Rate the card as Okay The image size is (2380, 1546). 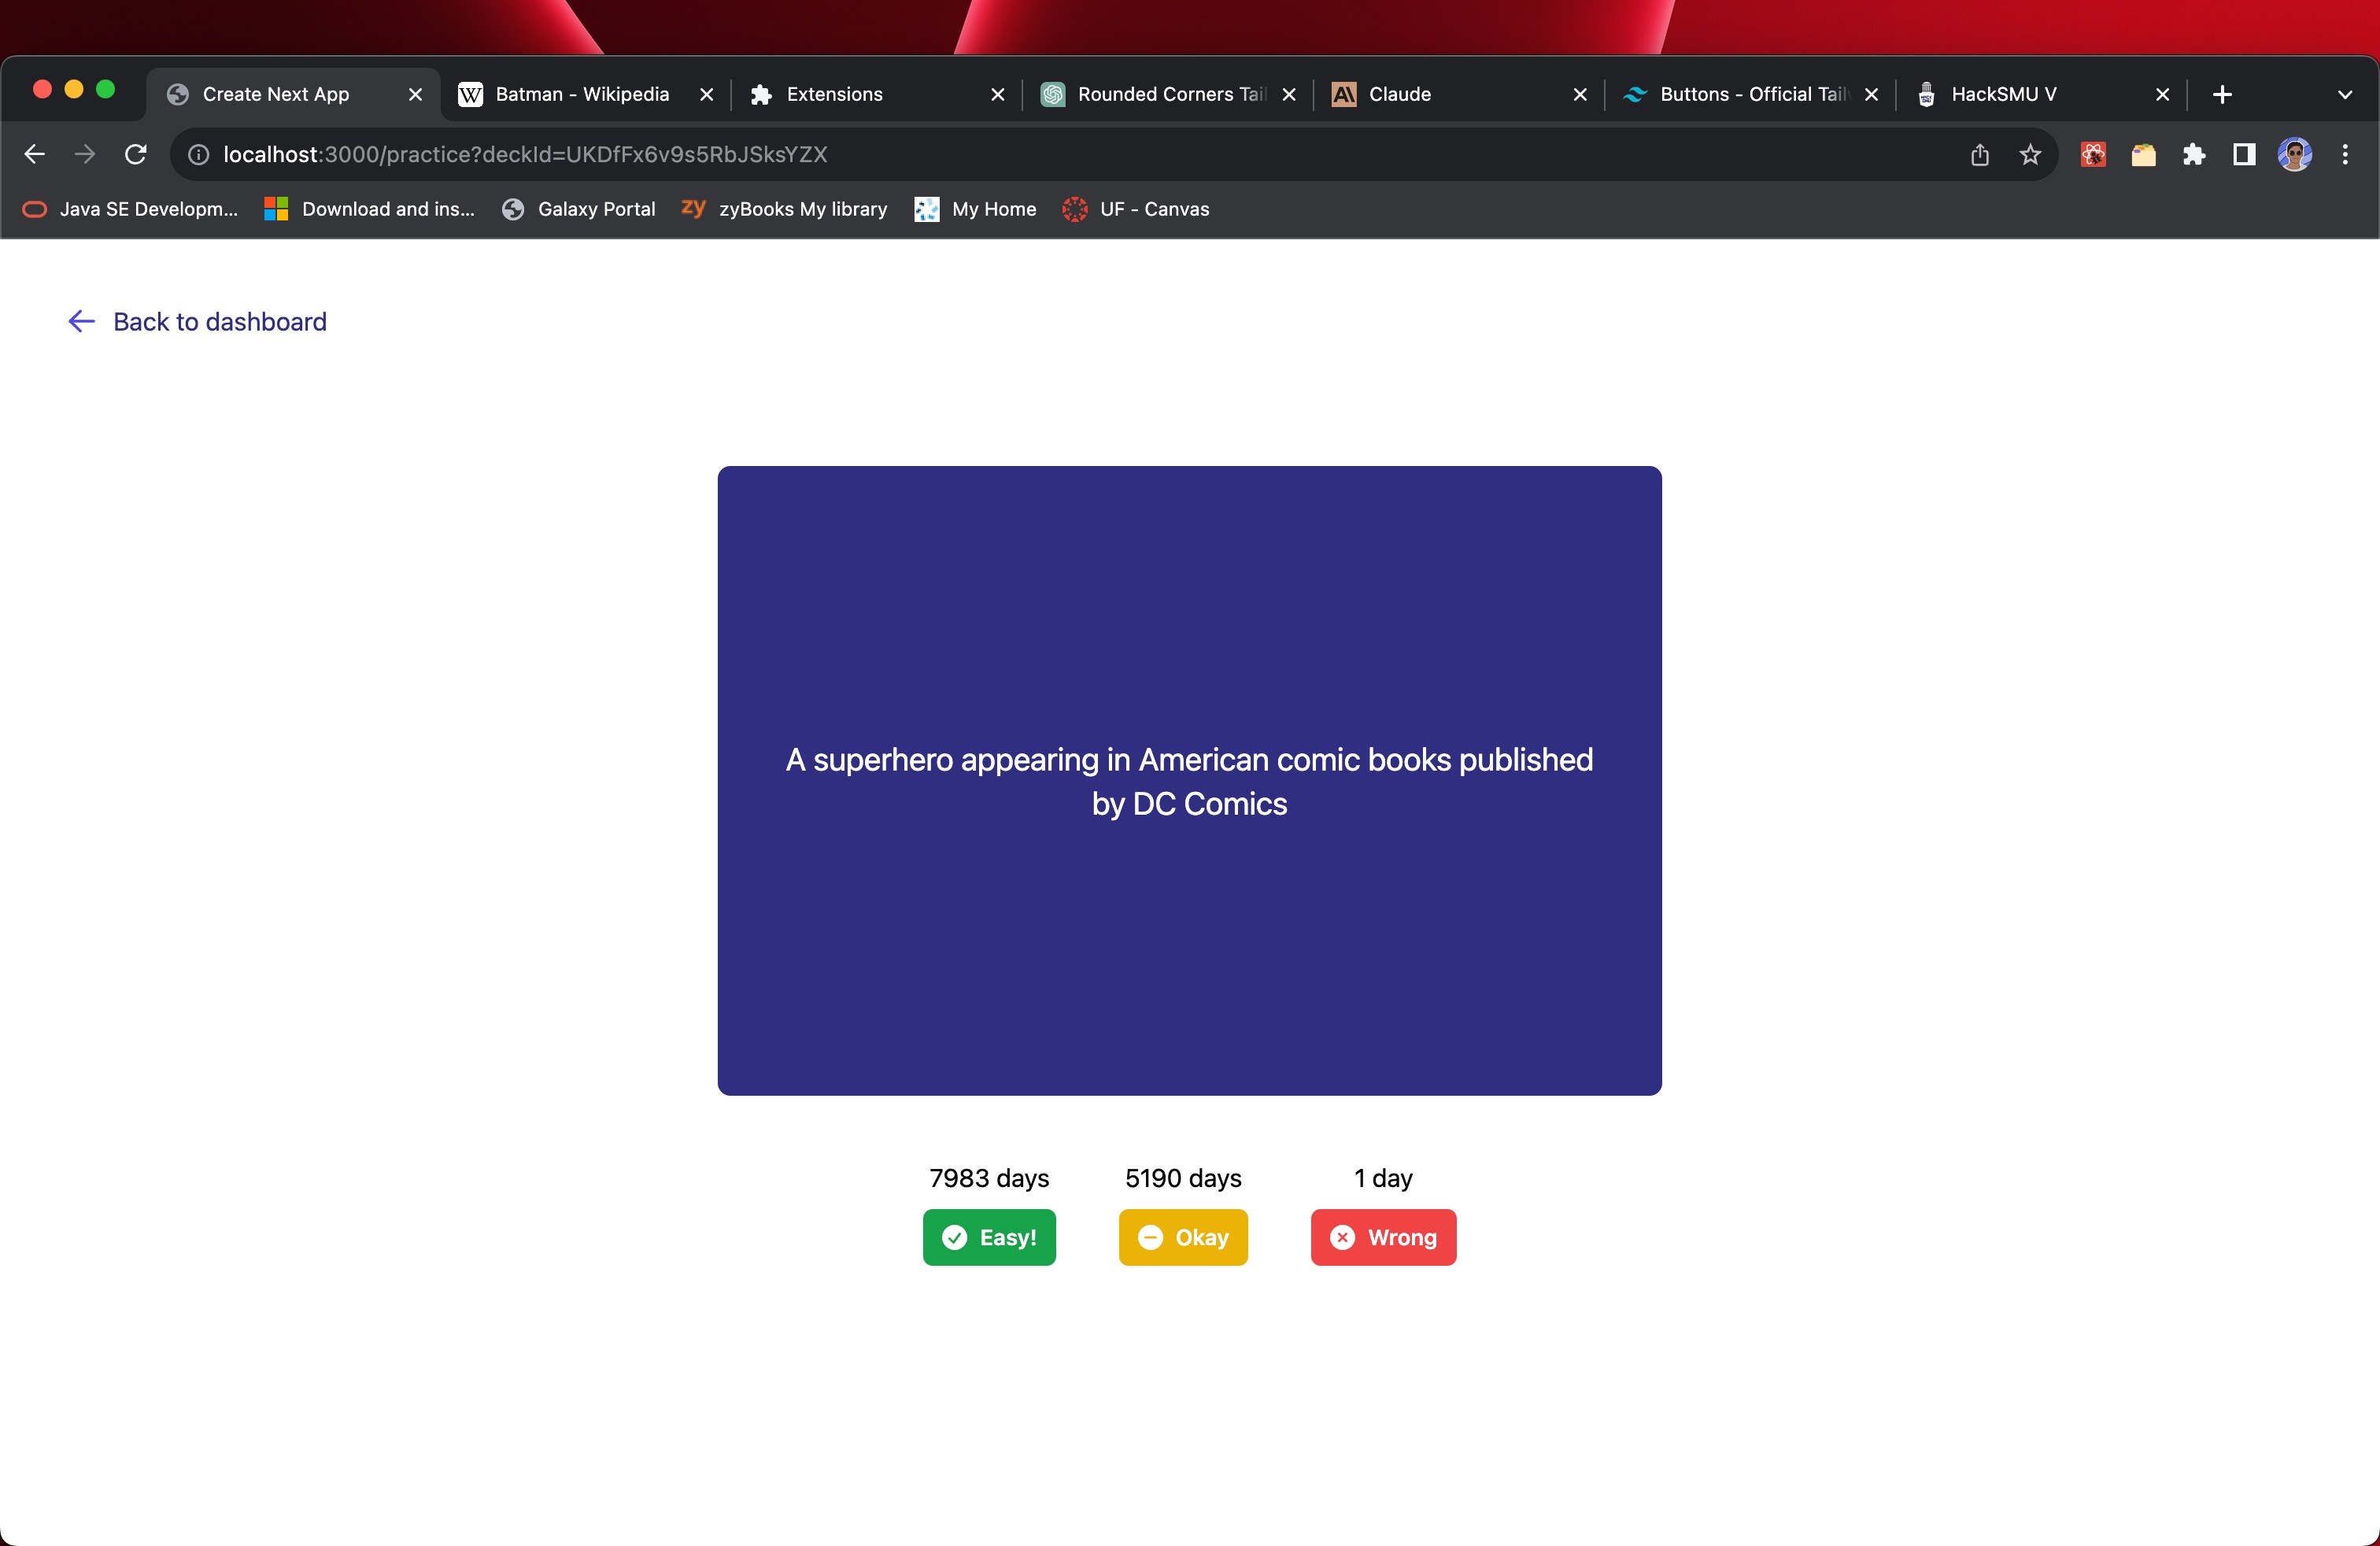[x=1182, y=1237]
